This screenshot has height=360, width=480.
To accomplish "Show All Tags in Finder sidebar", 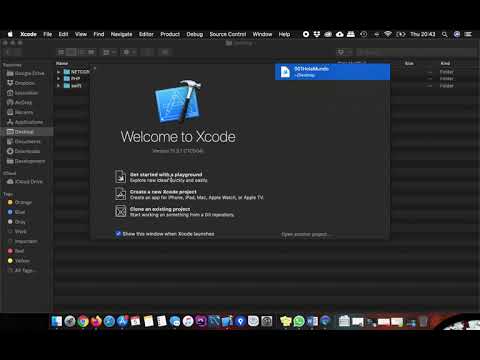I will coord(21,270).
